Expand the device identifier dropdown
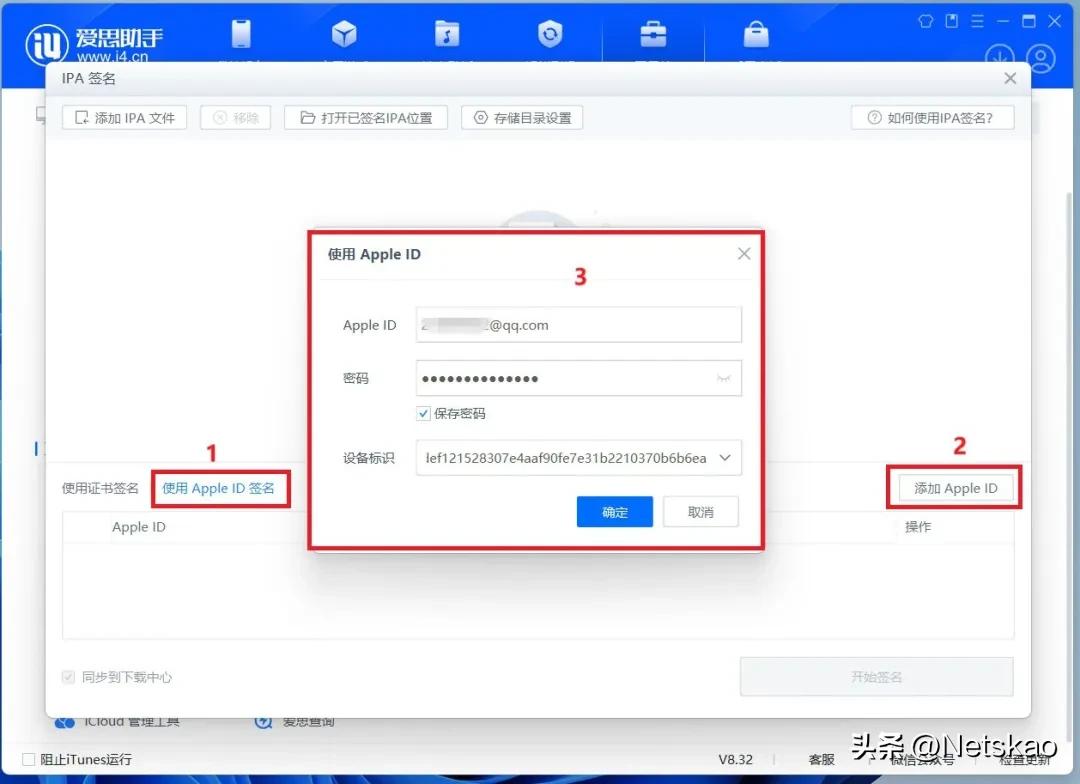Image resolution: width=1080 pixels, height=784 pixels. tap(725, 457)
